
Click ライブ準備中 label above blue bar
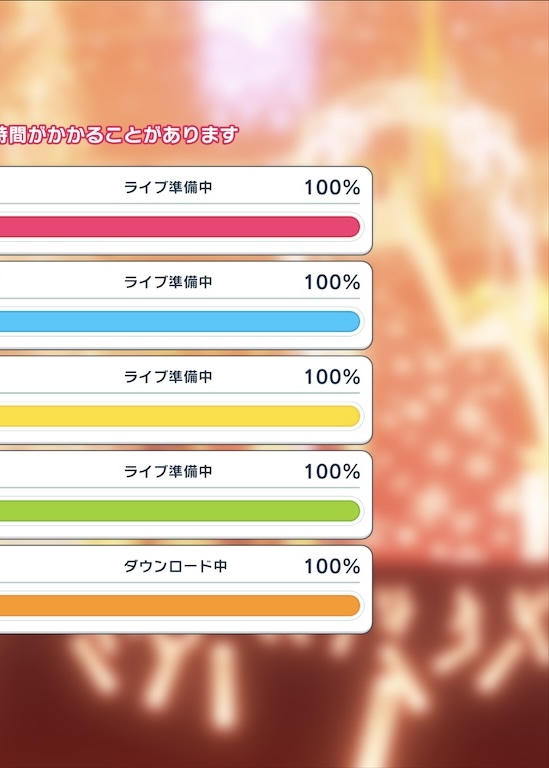coord(168,282)
